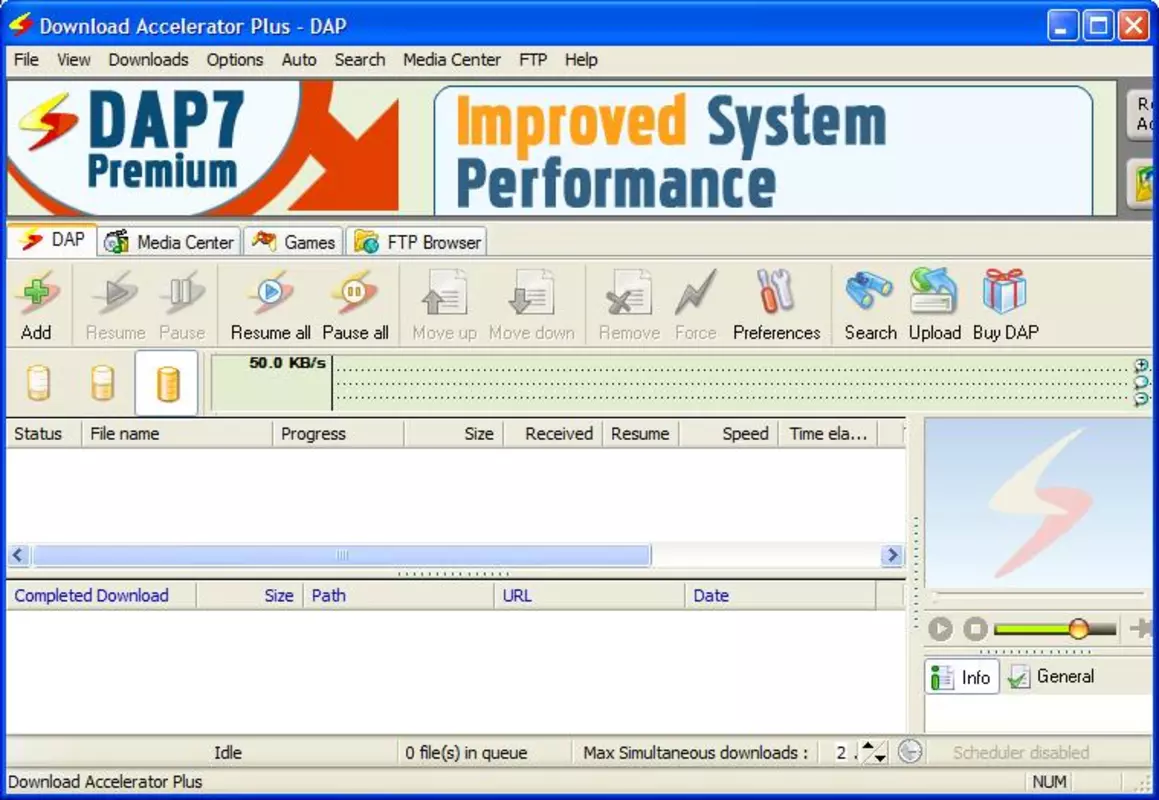
Task: Click the Remove toolbar icon
Action: (x=629, y=305)
